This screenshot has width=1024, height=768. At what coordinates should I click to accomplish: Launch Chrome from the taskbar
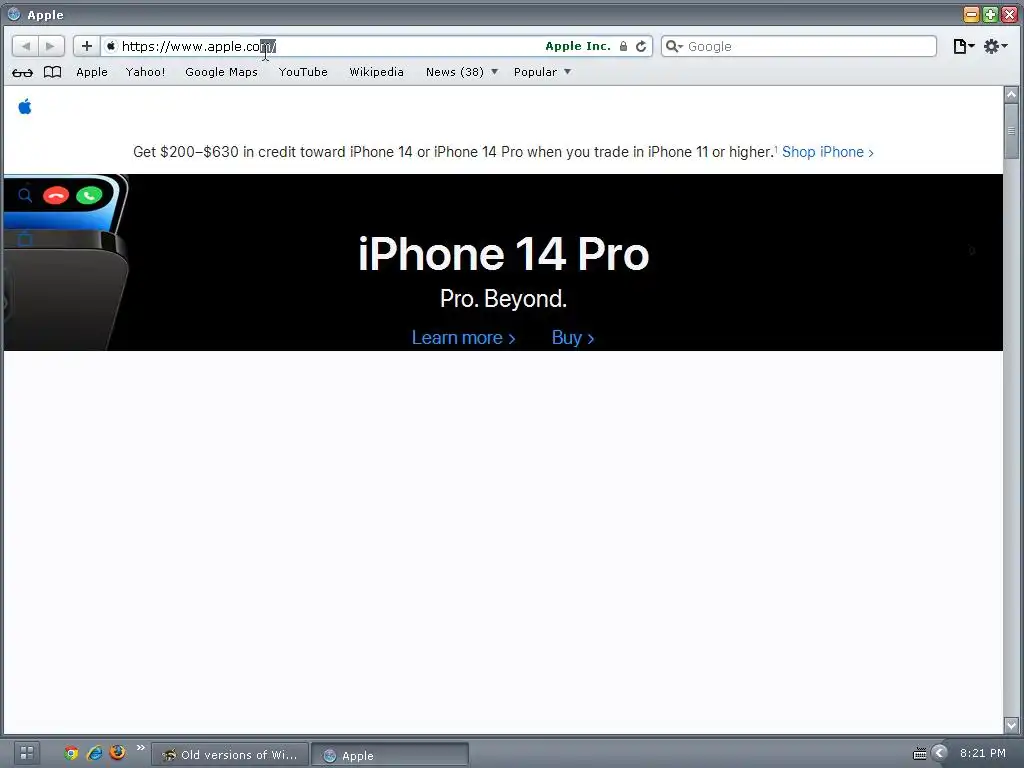pos(71,753)
